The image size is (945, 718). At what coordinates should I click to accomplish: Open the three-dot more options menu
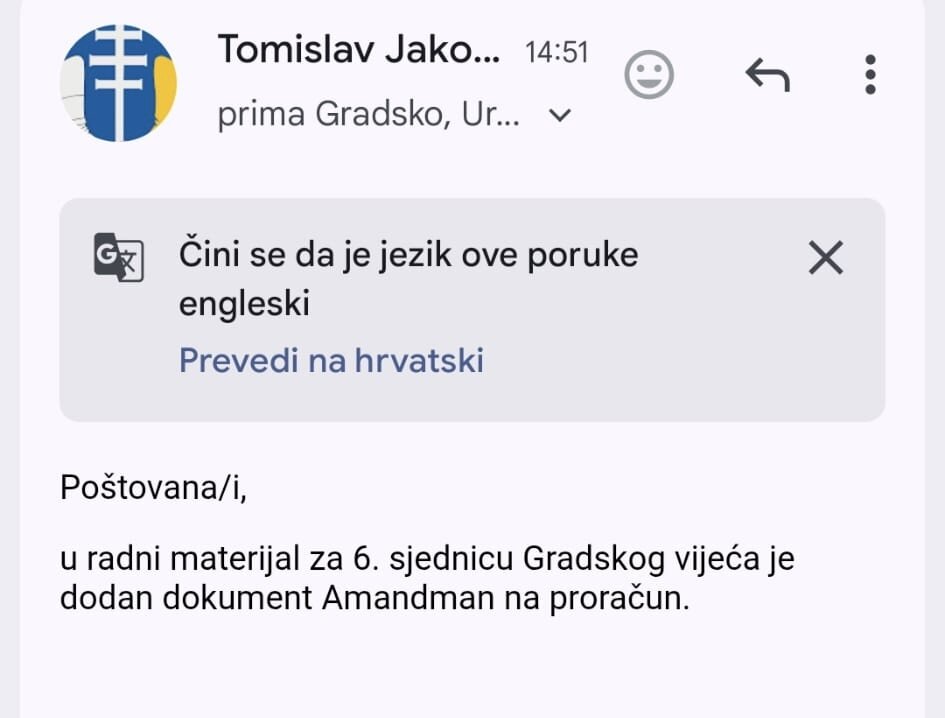(x=870, y=75)
